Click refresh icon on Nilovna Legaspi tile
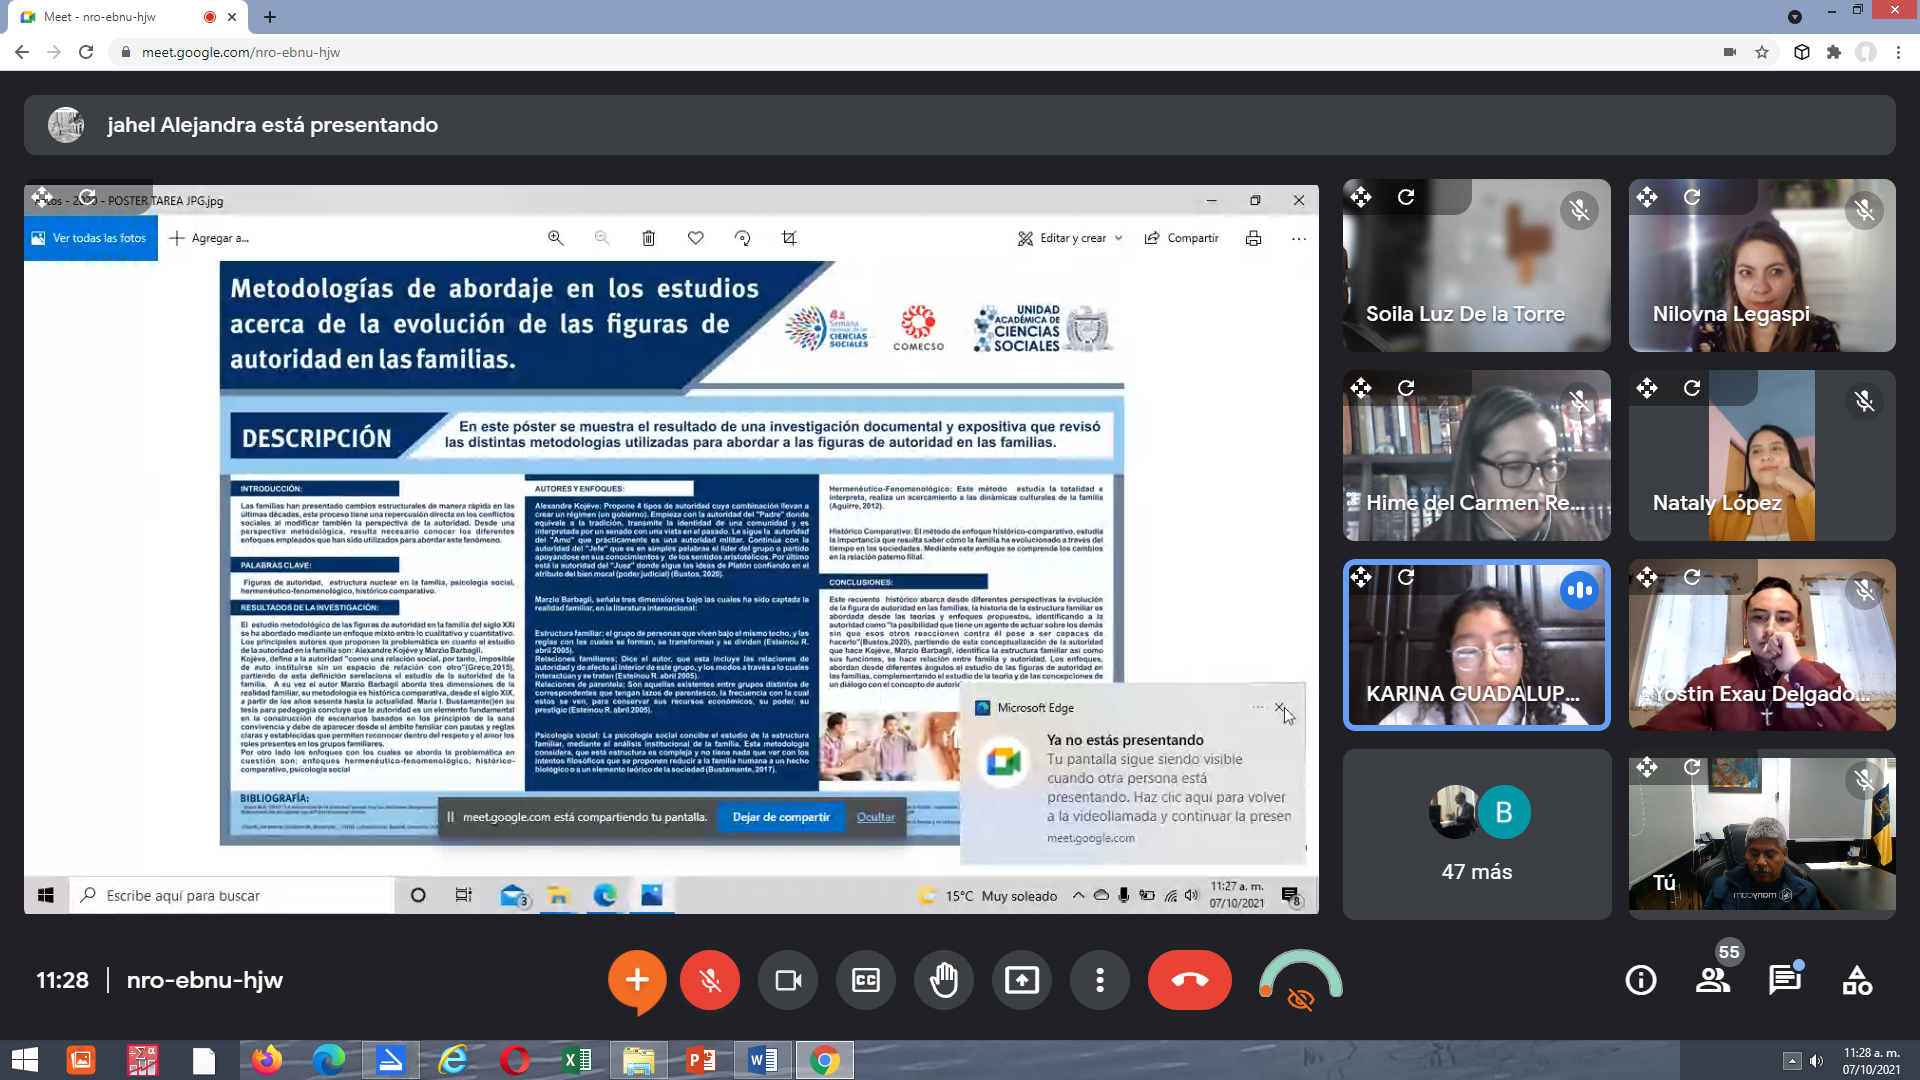This screenshot has width=1920, height=1080. 1692,197
